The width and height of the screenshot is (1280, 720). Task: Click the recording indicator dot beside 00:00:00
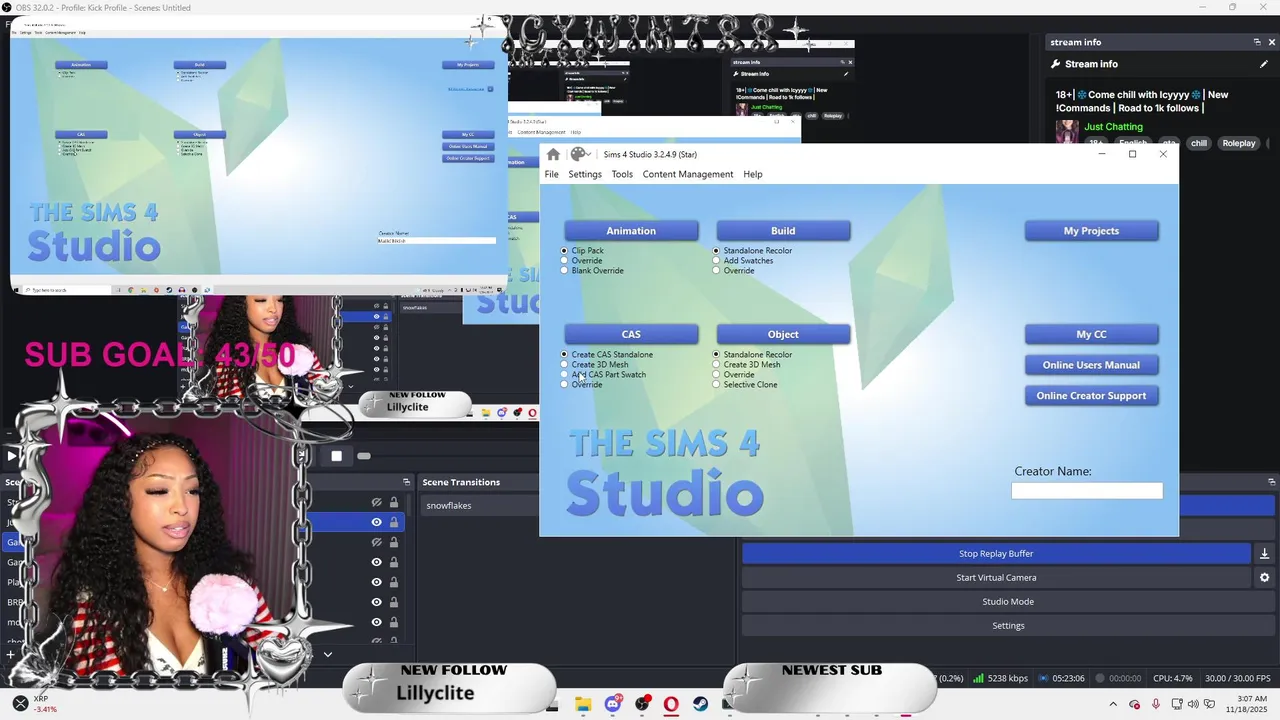point(1100,678)
